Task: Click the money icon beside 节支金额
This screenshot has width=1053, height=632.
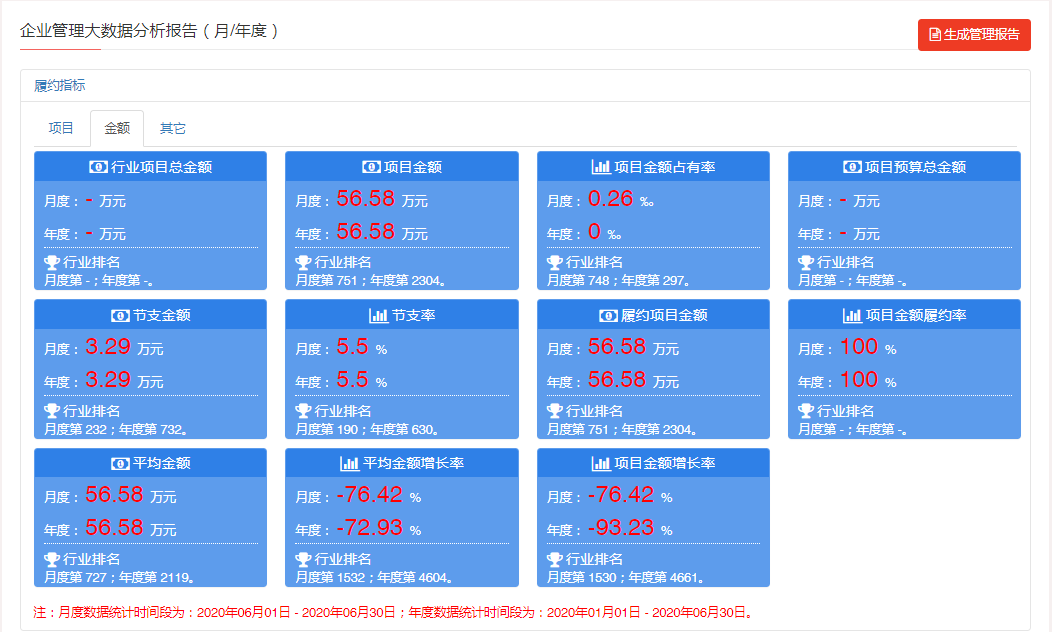Action: (119, 315)
